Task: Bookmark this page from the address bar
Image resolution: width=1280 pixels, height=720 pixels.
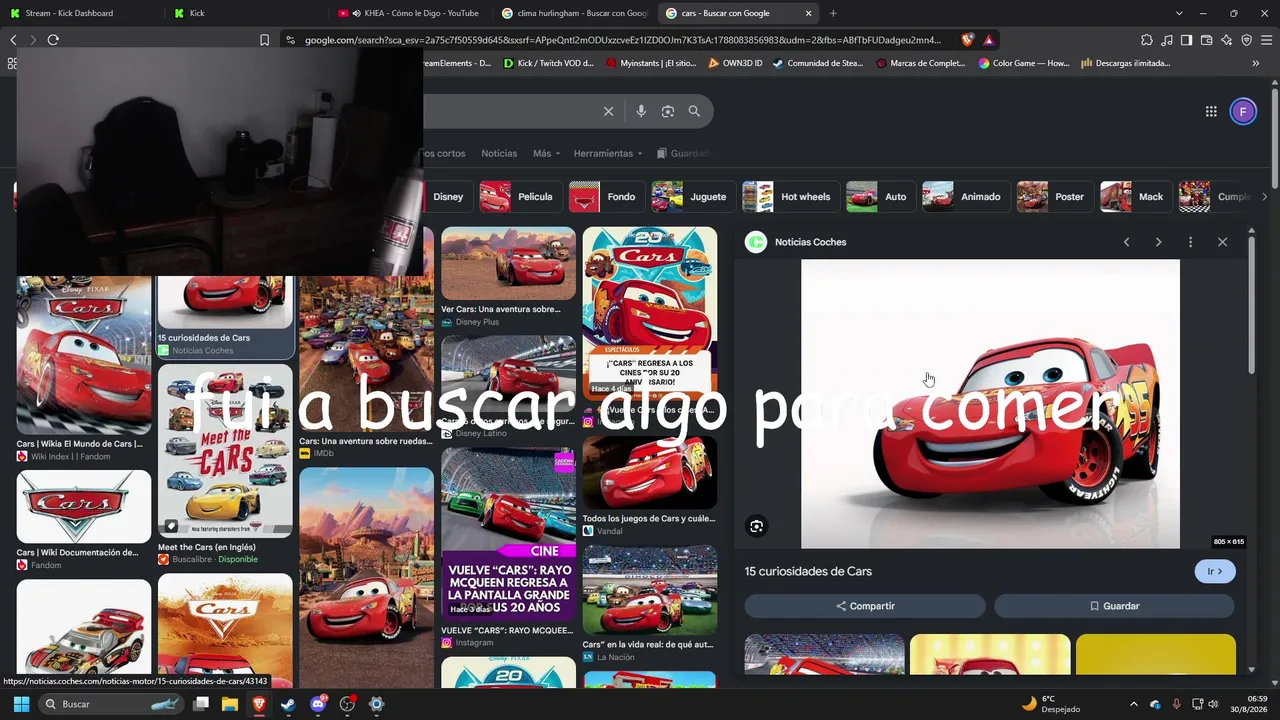Action: [x=264, y=40]
